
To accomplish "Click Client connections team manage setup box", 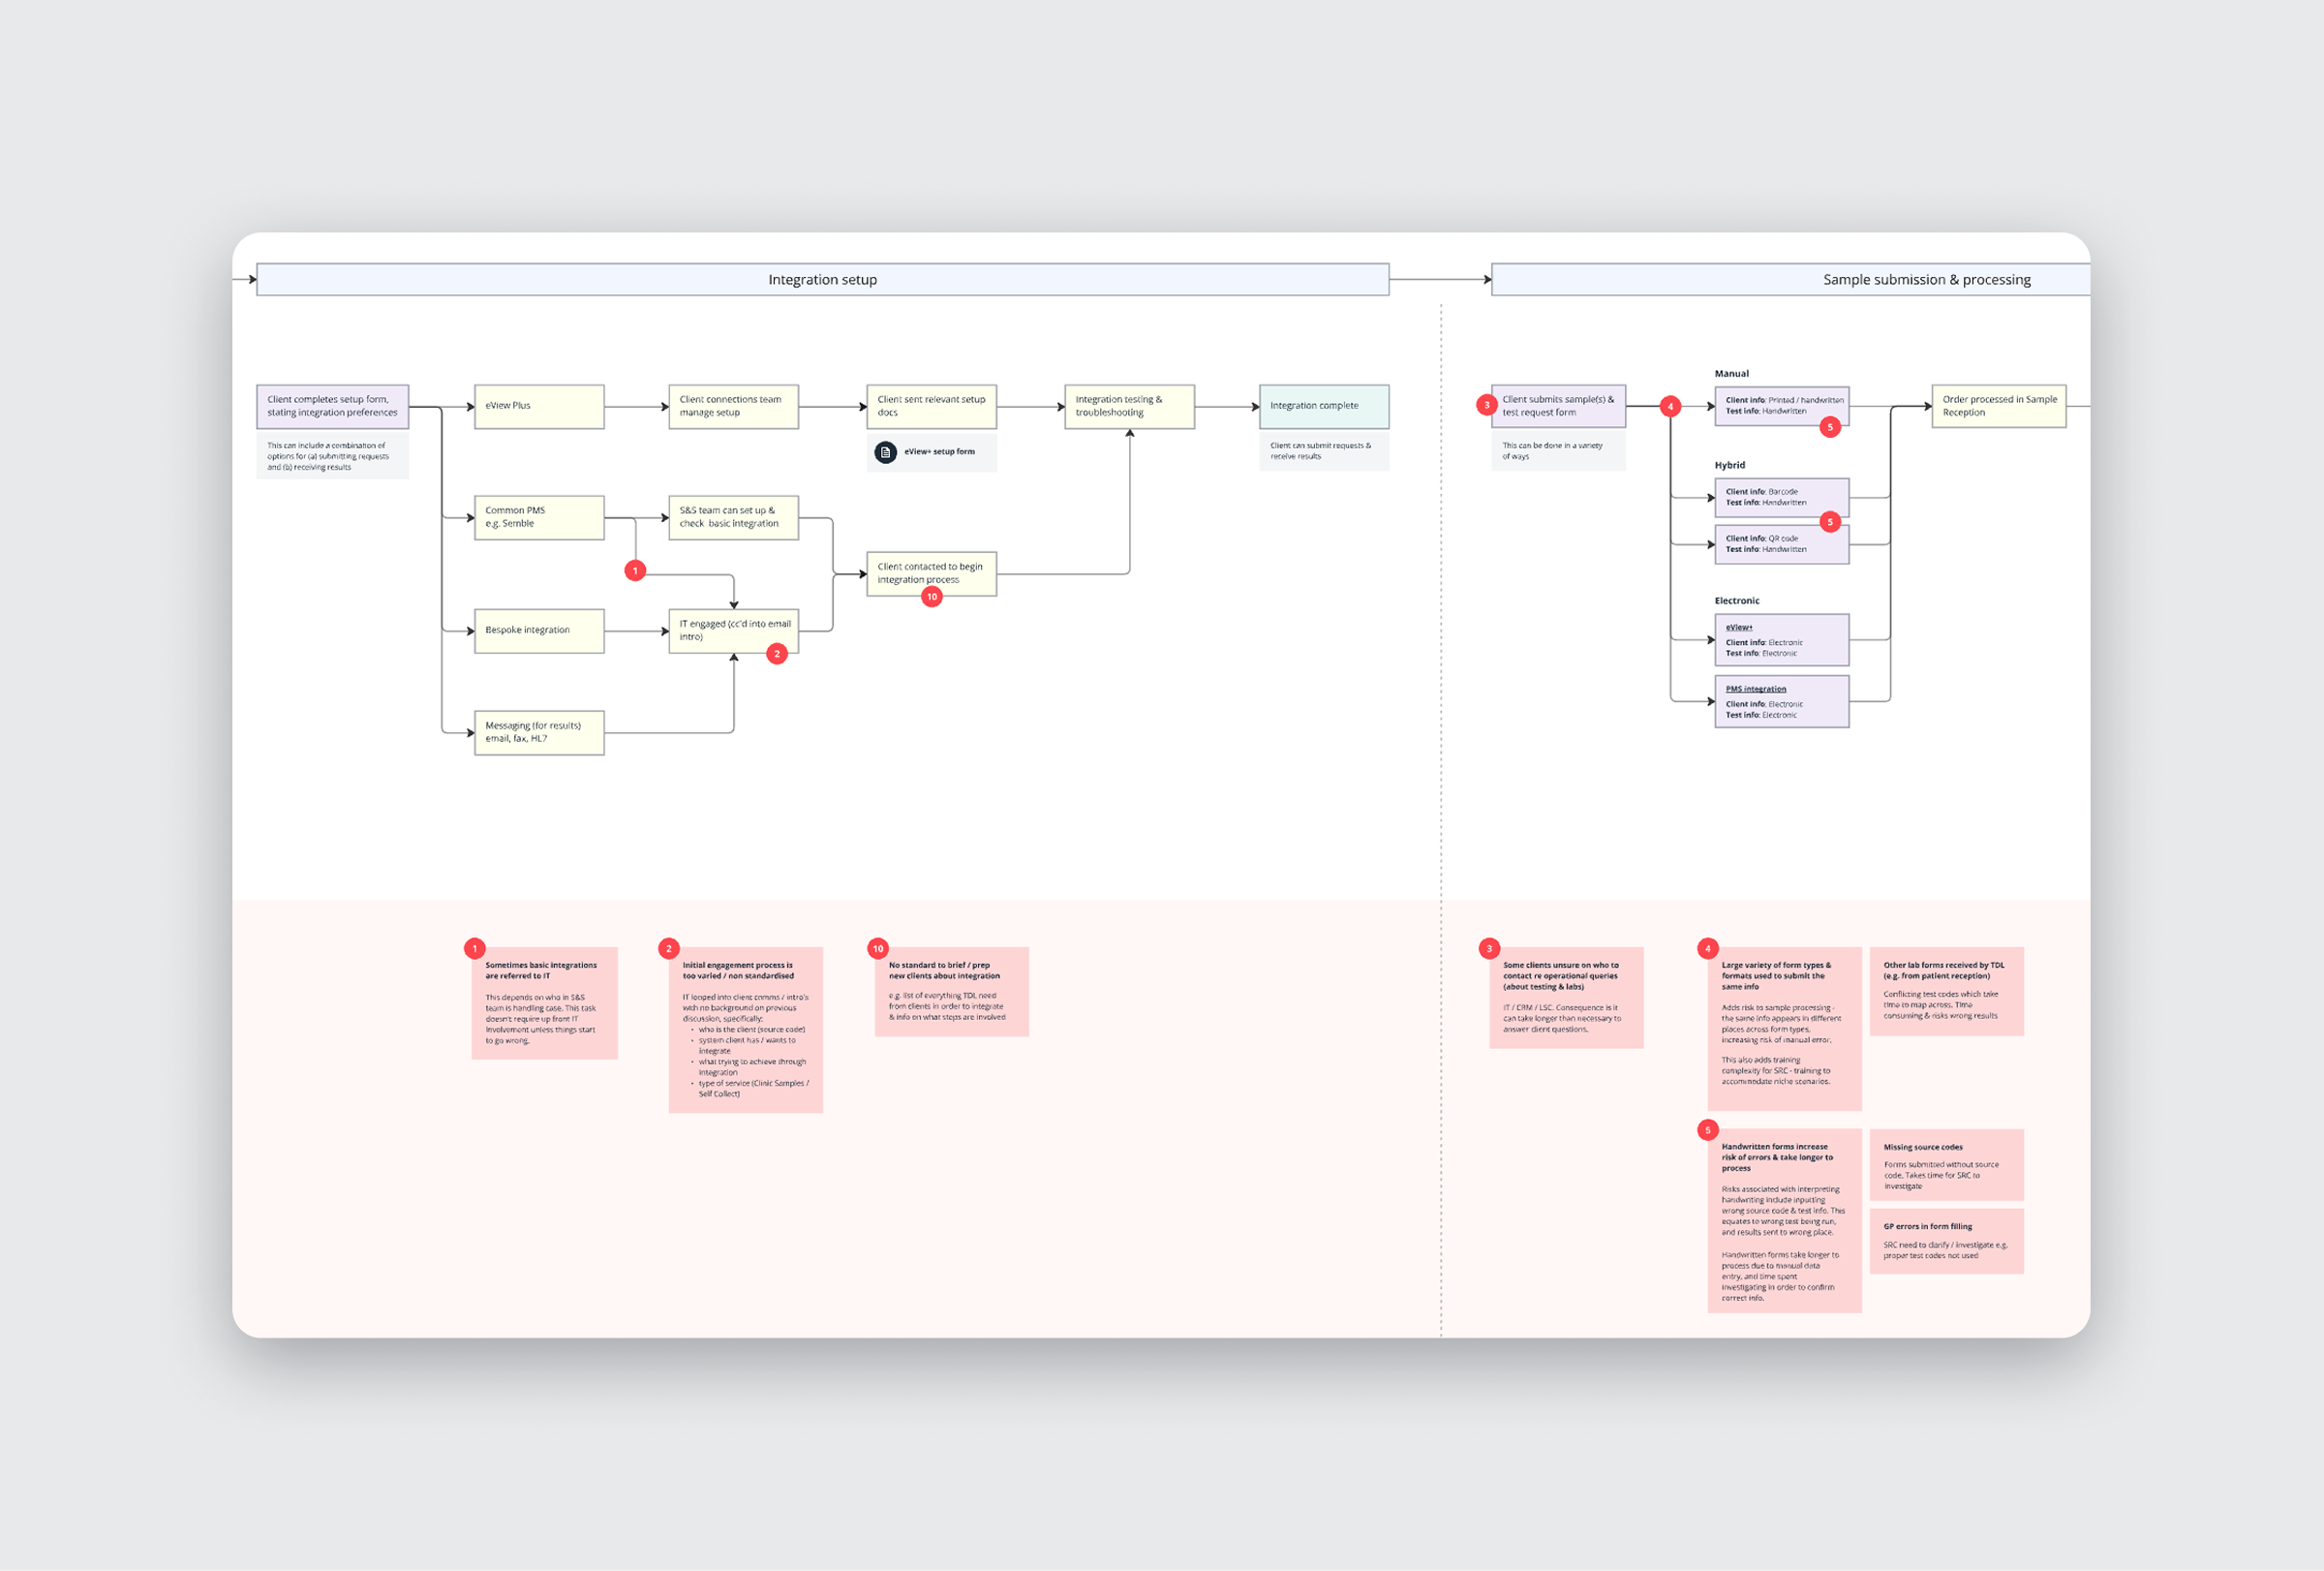I will 733,407.
